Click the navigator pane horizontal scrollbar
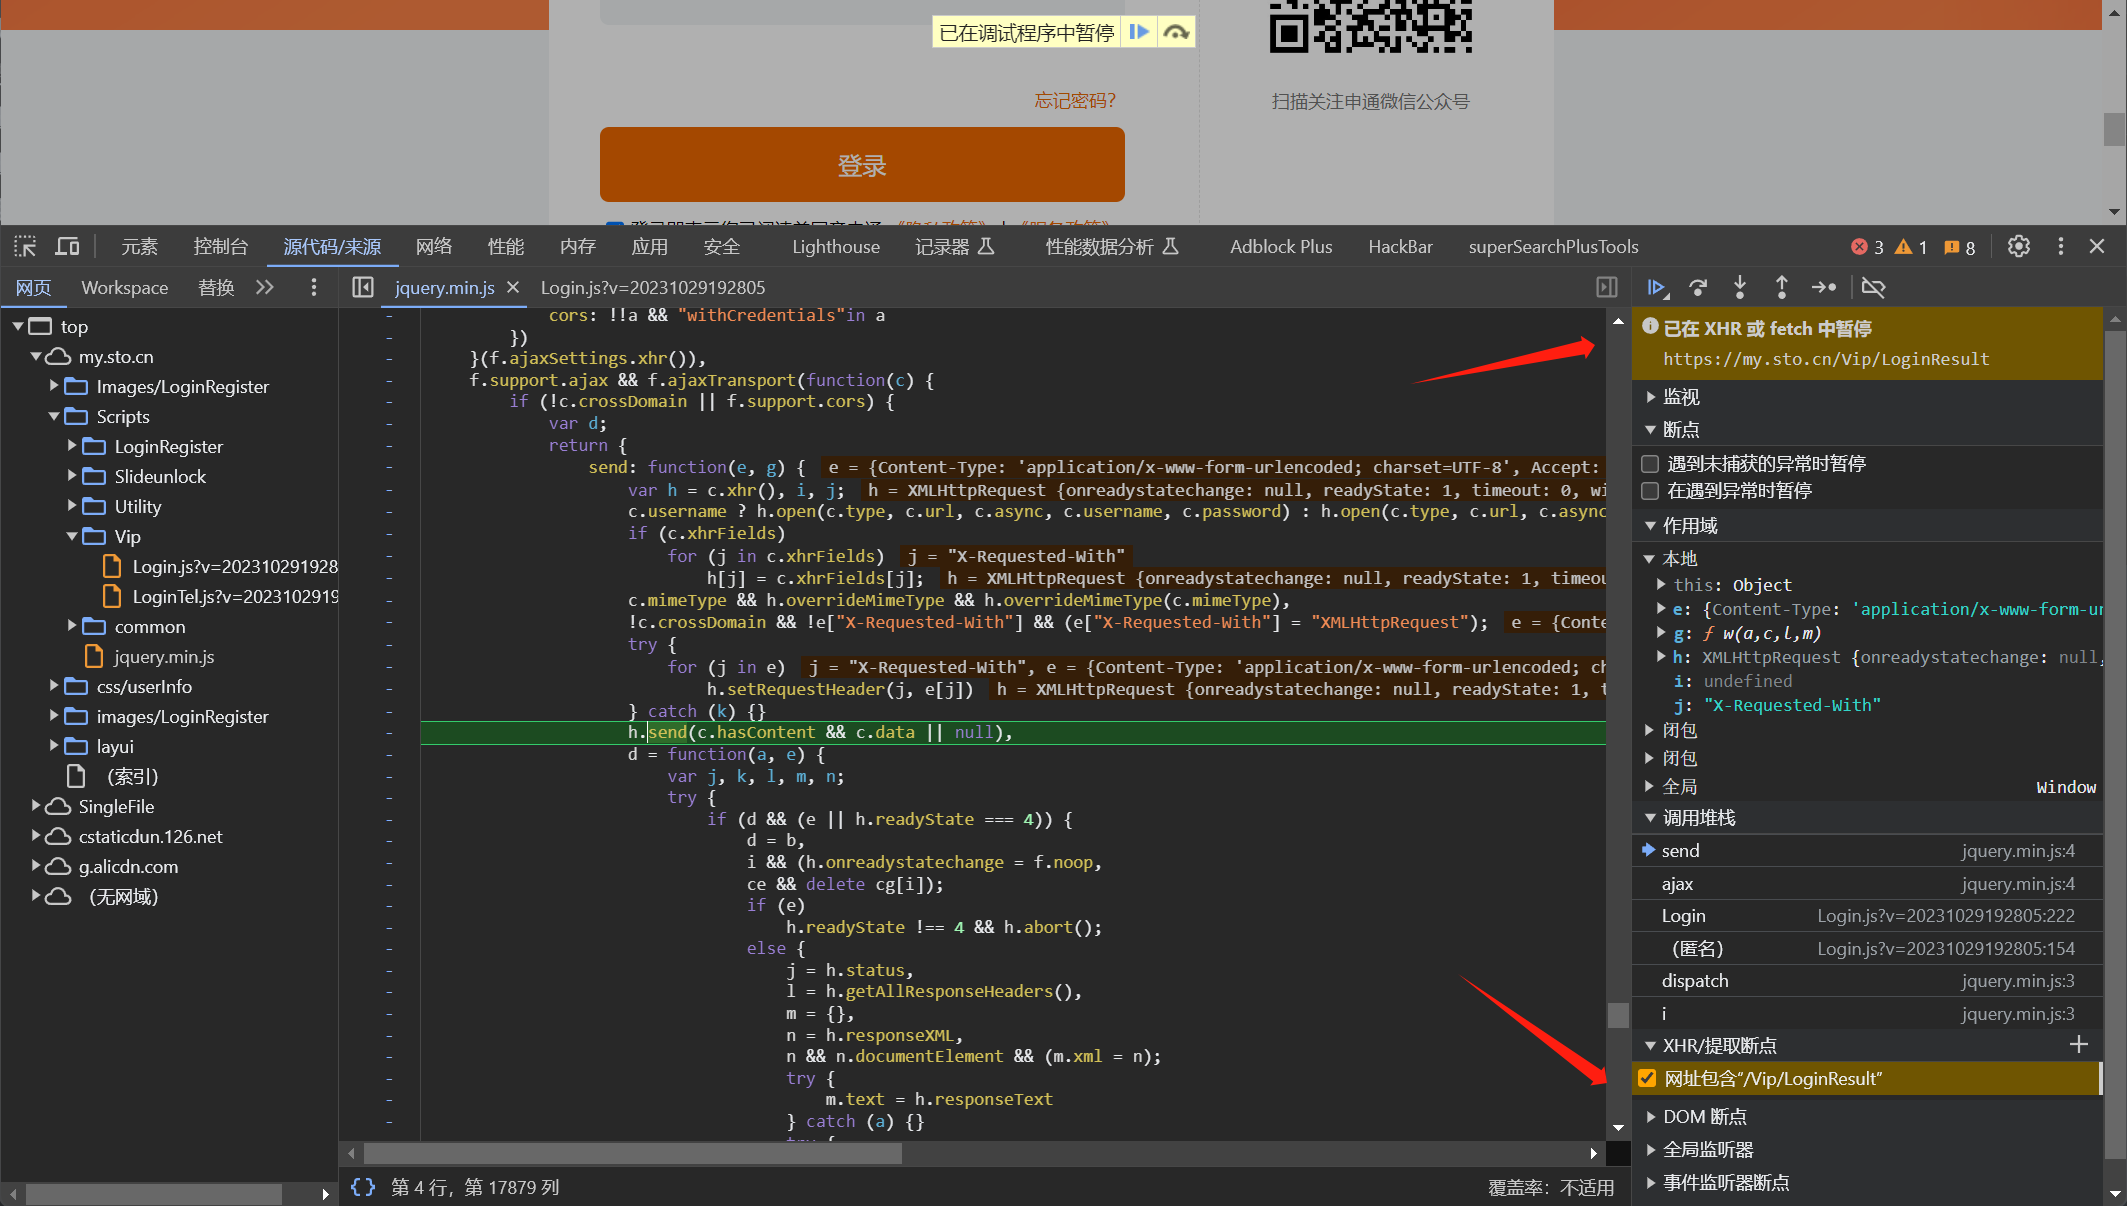The image size is (2127, 1206). 153,1194
